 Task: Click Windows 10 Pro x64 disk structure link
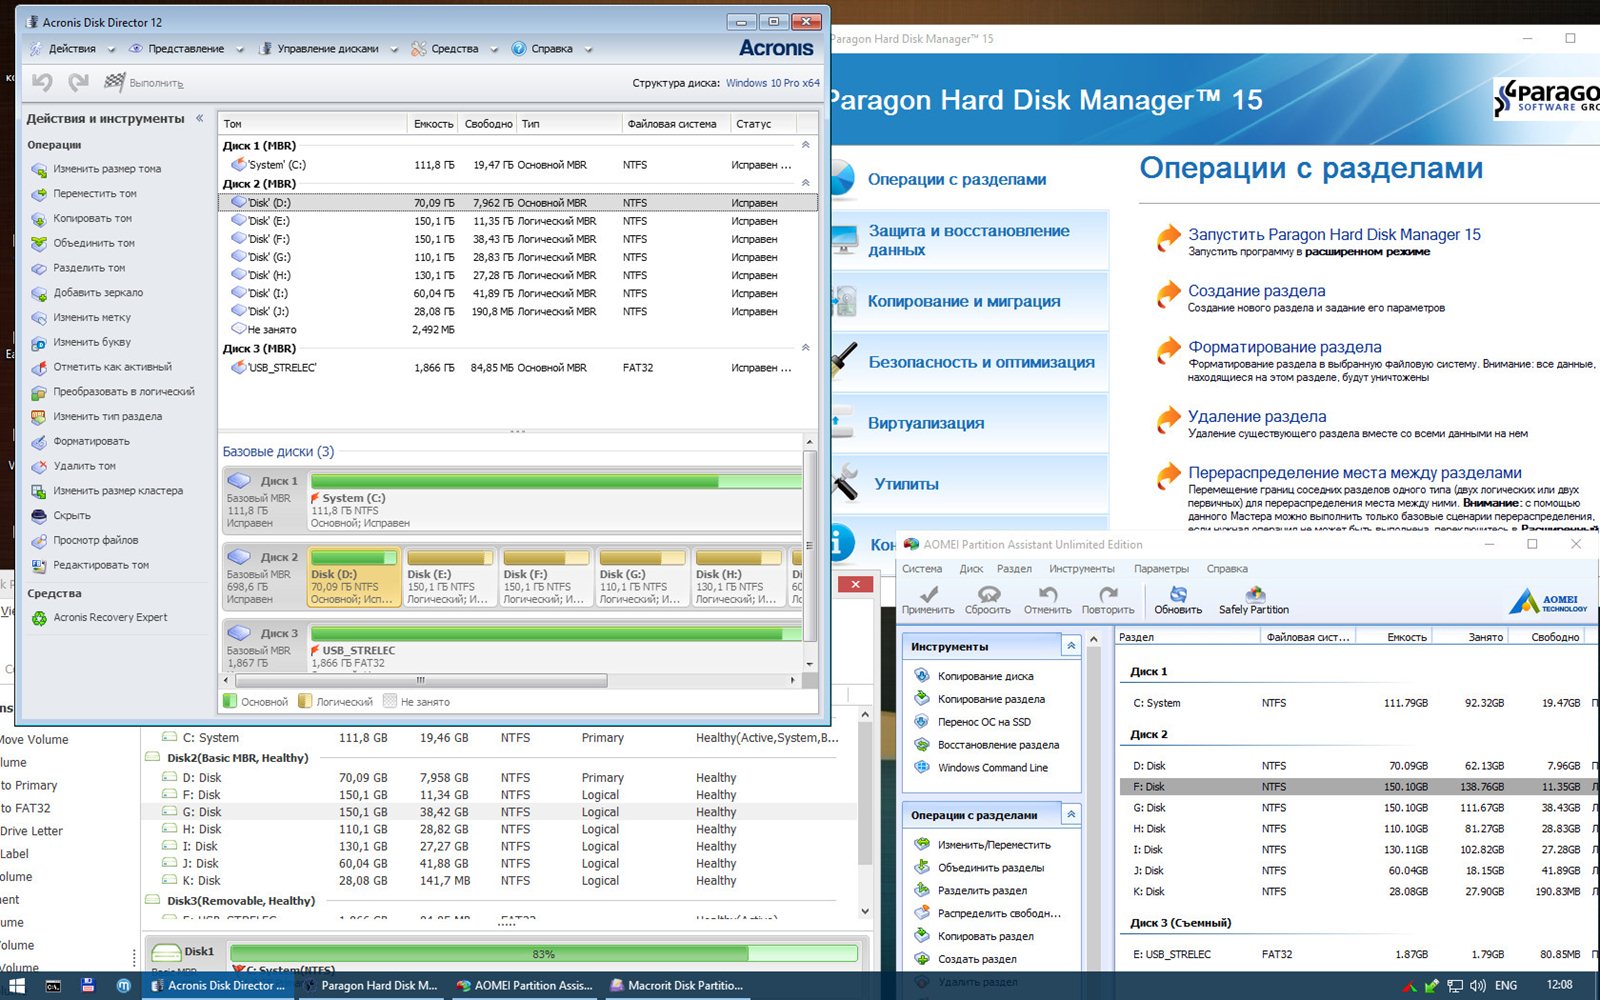772,83
